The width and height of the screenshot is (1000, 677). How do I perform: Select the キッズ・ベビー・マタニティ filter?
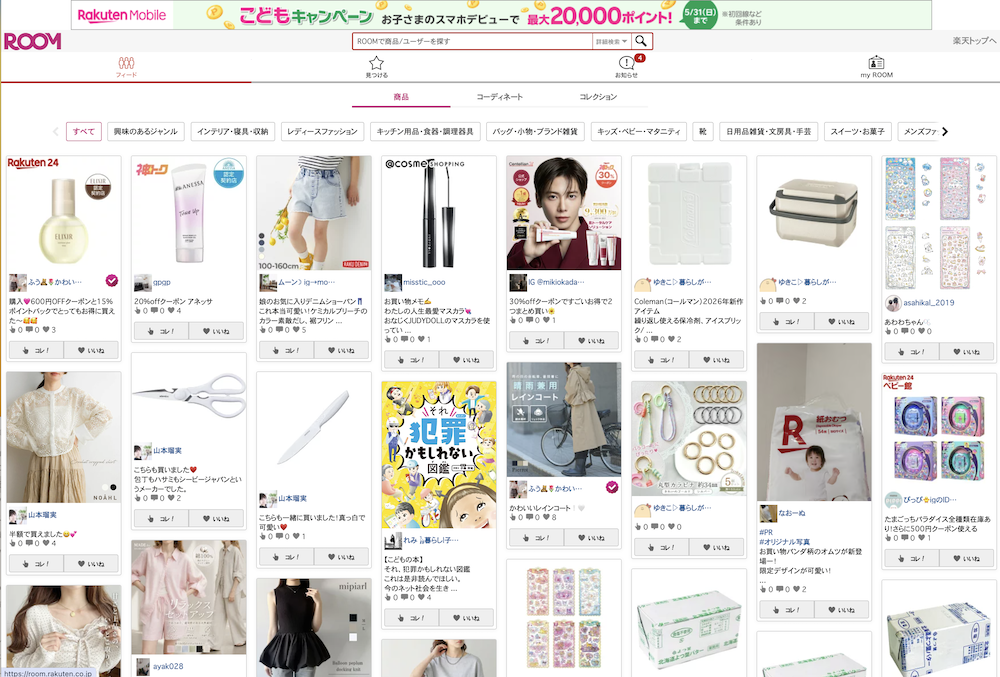point(638,131)
